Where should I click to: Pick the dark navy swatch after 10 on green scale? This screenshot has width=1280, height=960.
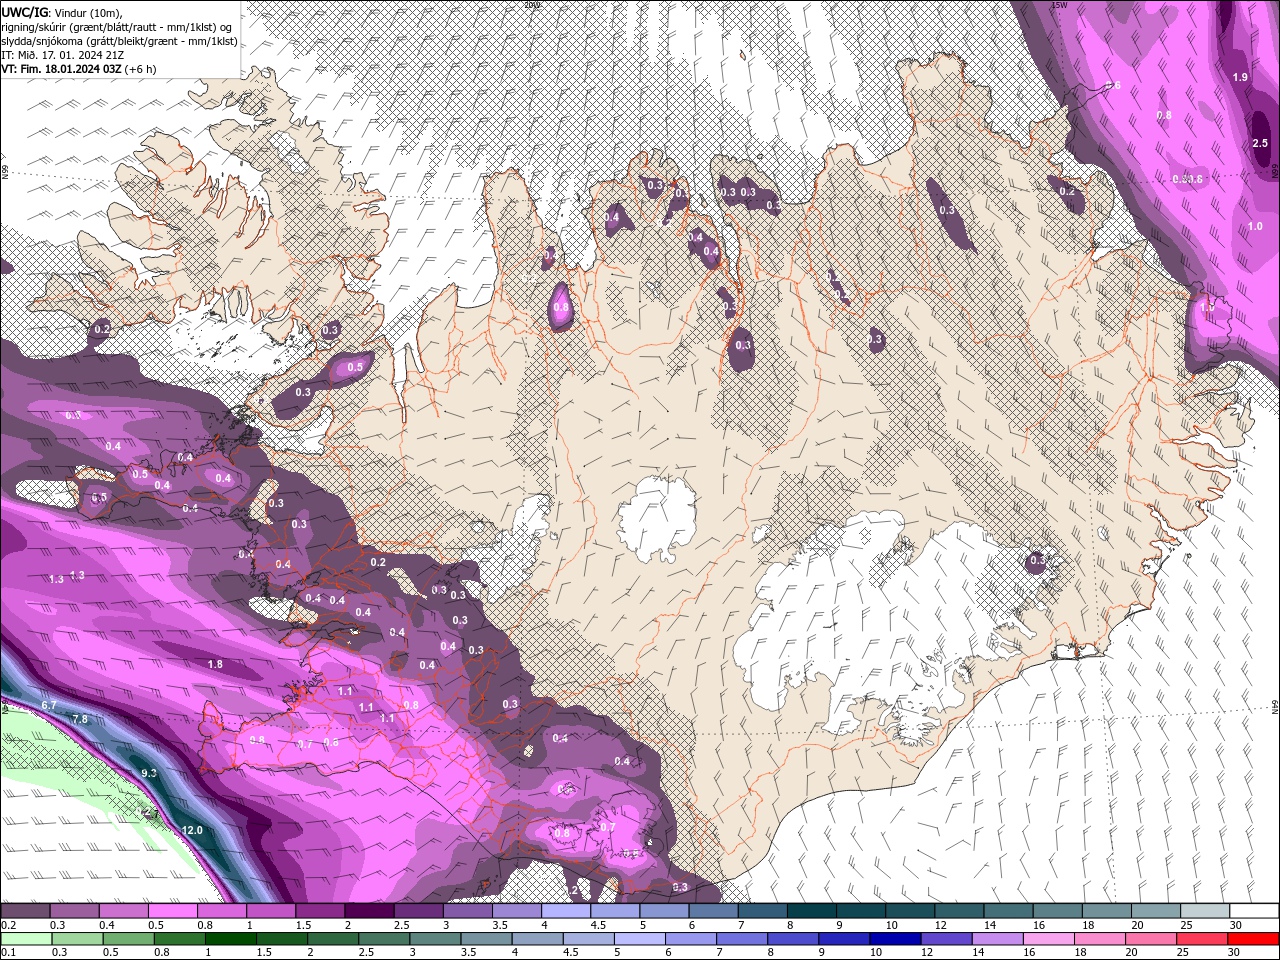pyautogui.click(x=896, y=939)
